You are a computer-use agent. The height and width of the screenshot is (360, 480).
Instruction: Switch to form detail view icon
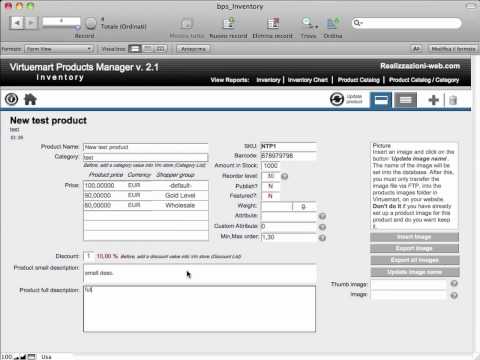click(381, 100)
